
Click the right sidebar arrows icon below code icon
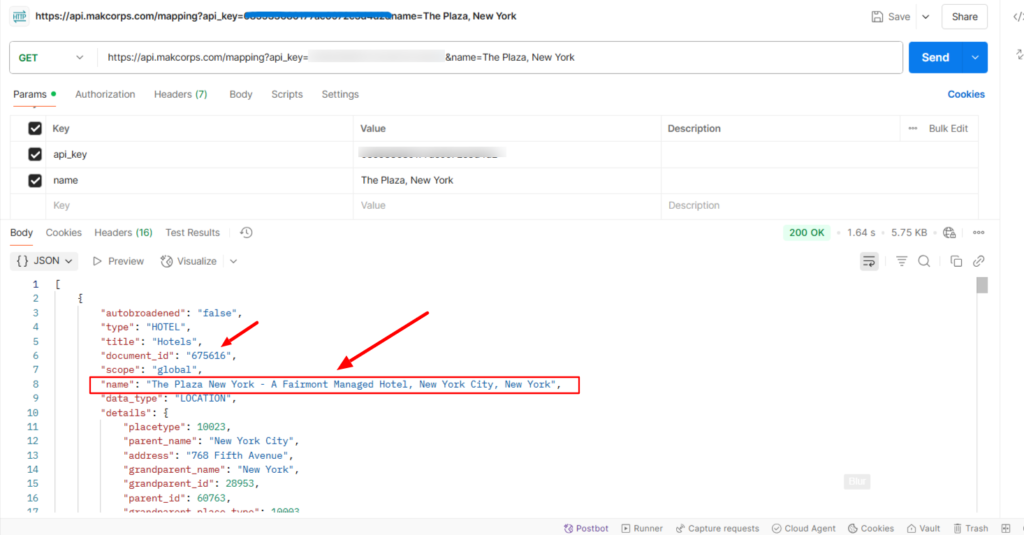pyautogui.click(x=1019, y=55)
